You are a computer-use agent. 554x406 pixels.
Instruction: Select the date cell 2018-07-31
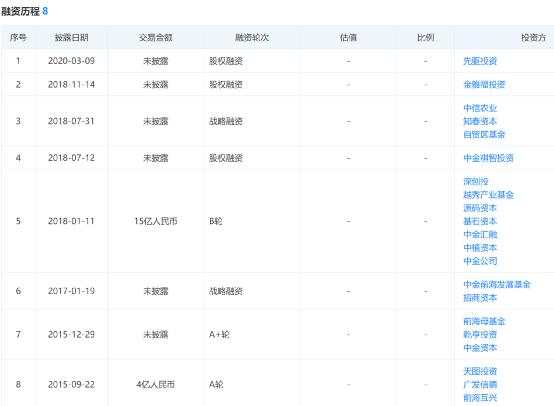pyautogui.click(x=71, y=121)
